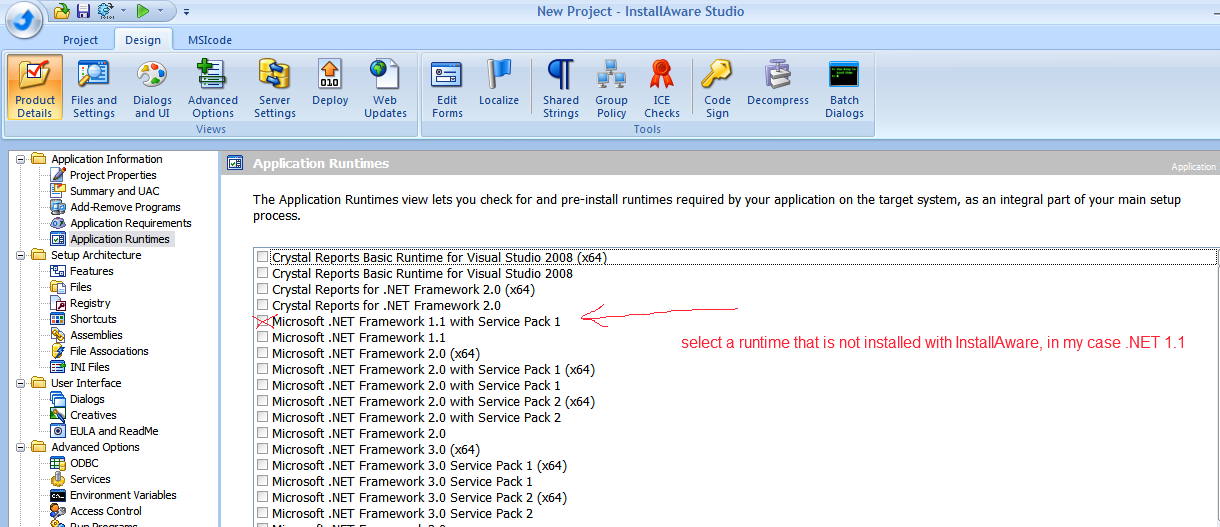This screenshot has width=1220, height=527.
Task: Toggle Microsoft .NET Framework 1.1 with Service Pack 1
Action: pyautogui.click(x=263, y=321)
